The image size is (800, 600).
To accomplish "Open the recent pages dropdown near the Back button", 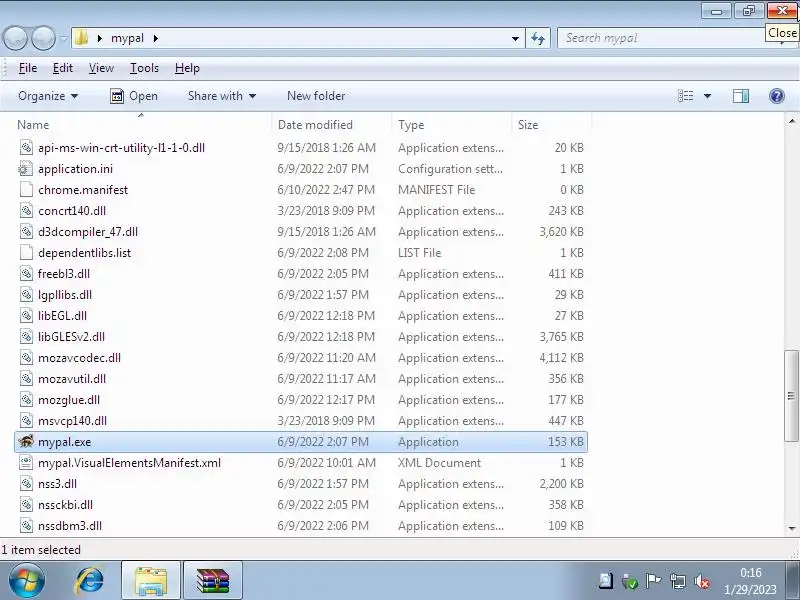I will [x=63, y=38].
